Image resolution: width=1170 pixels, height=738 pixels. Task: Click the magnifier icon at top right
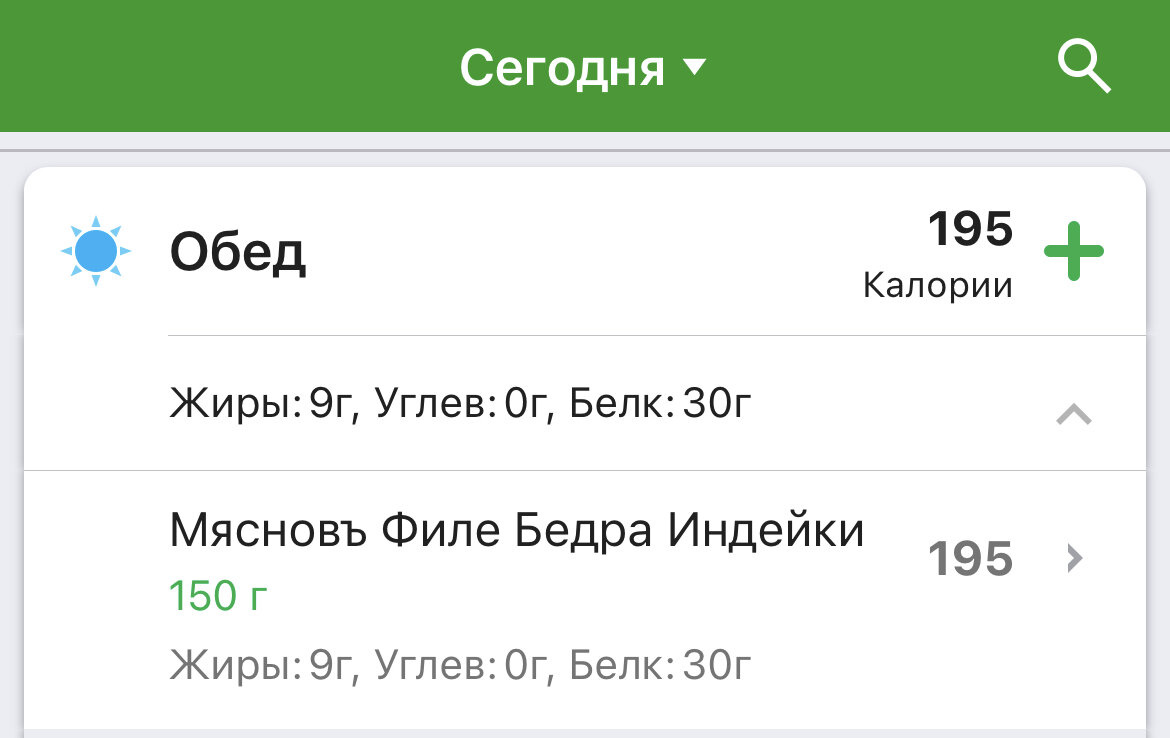click(x=1084, y=67)
